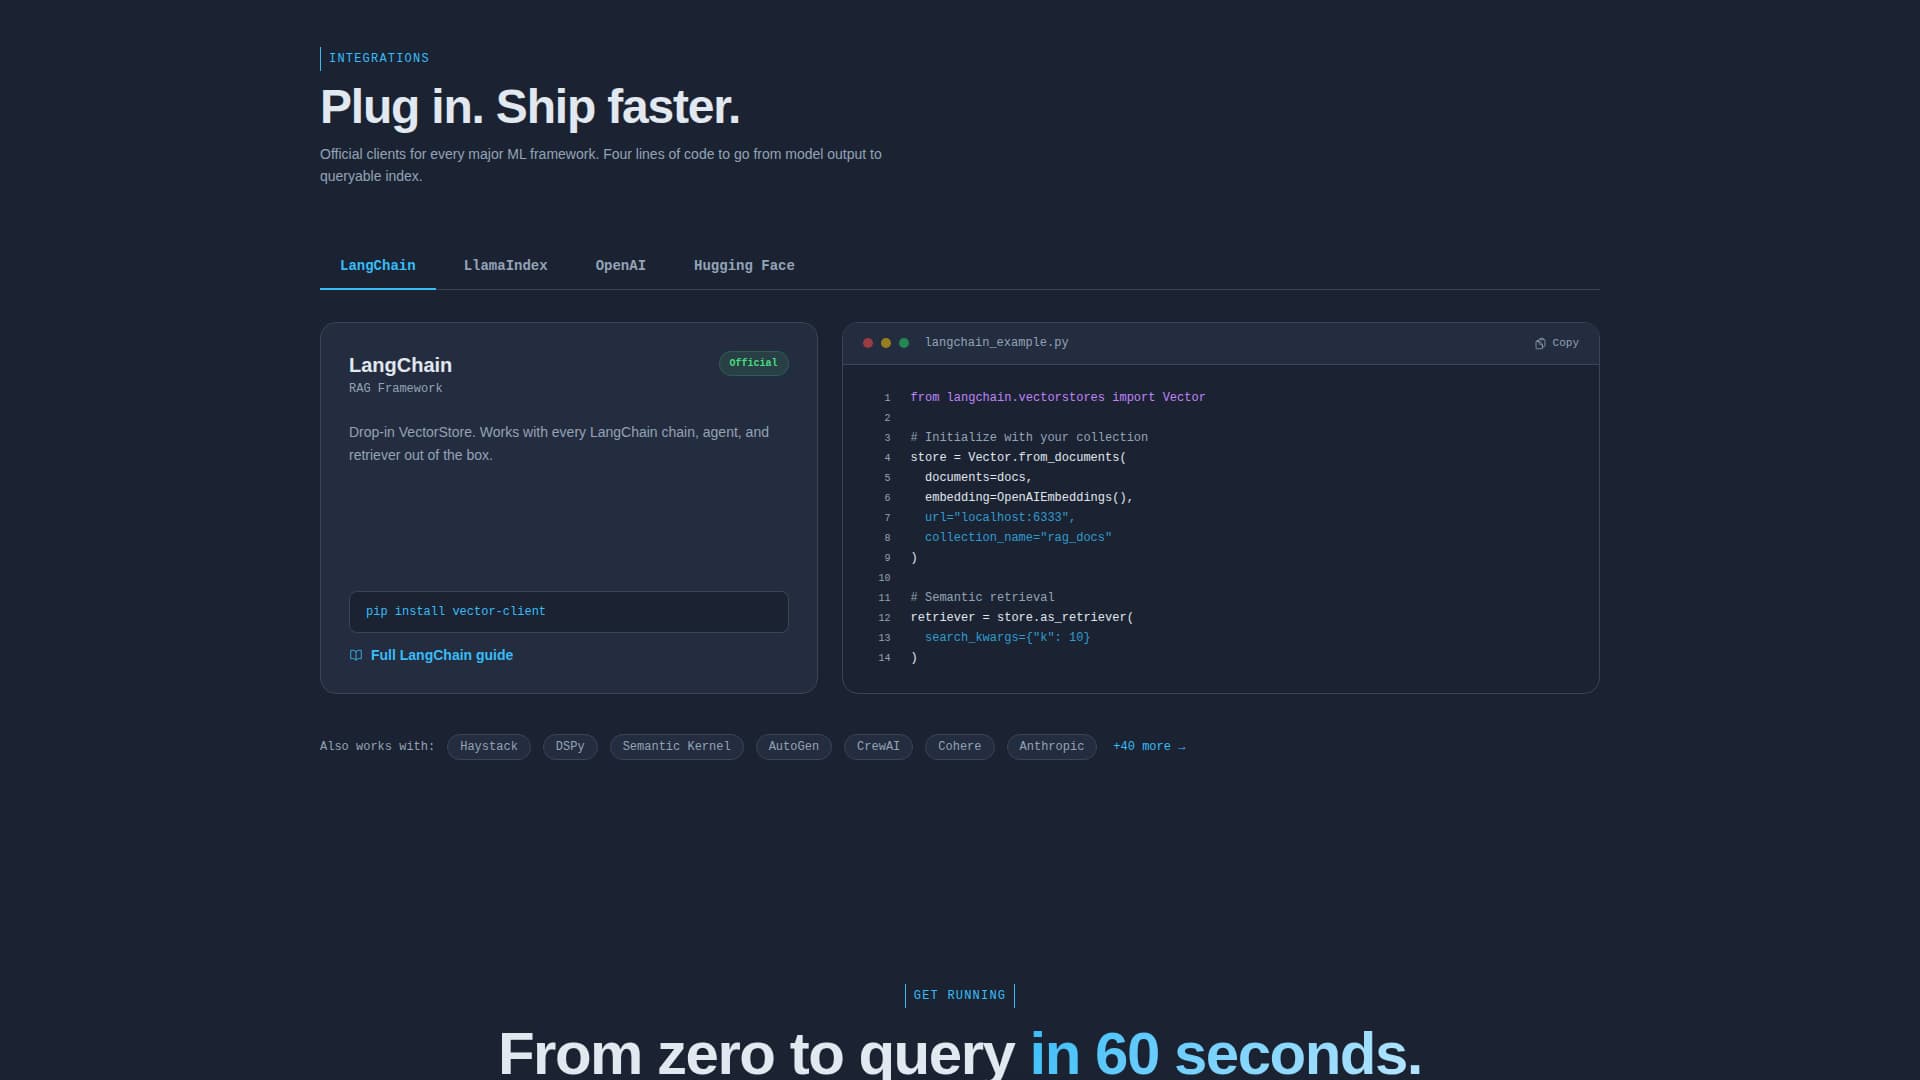The height and width of the screenshot is (1080, 1920).
Task: Switch to the LlamaIndex tab
Action: pos(506,266)
